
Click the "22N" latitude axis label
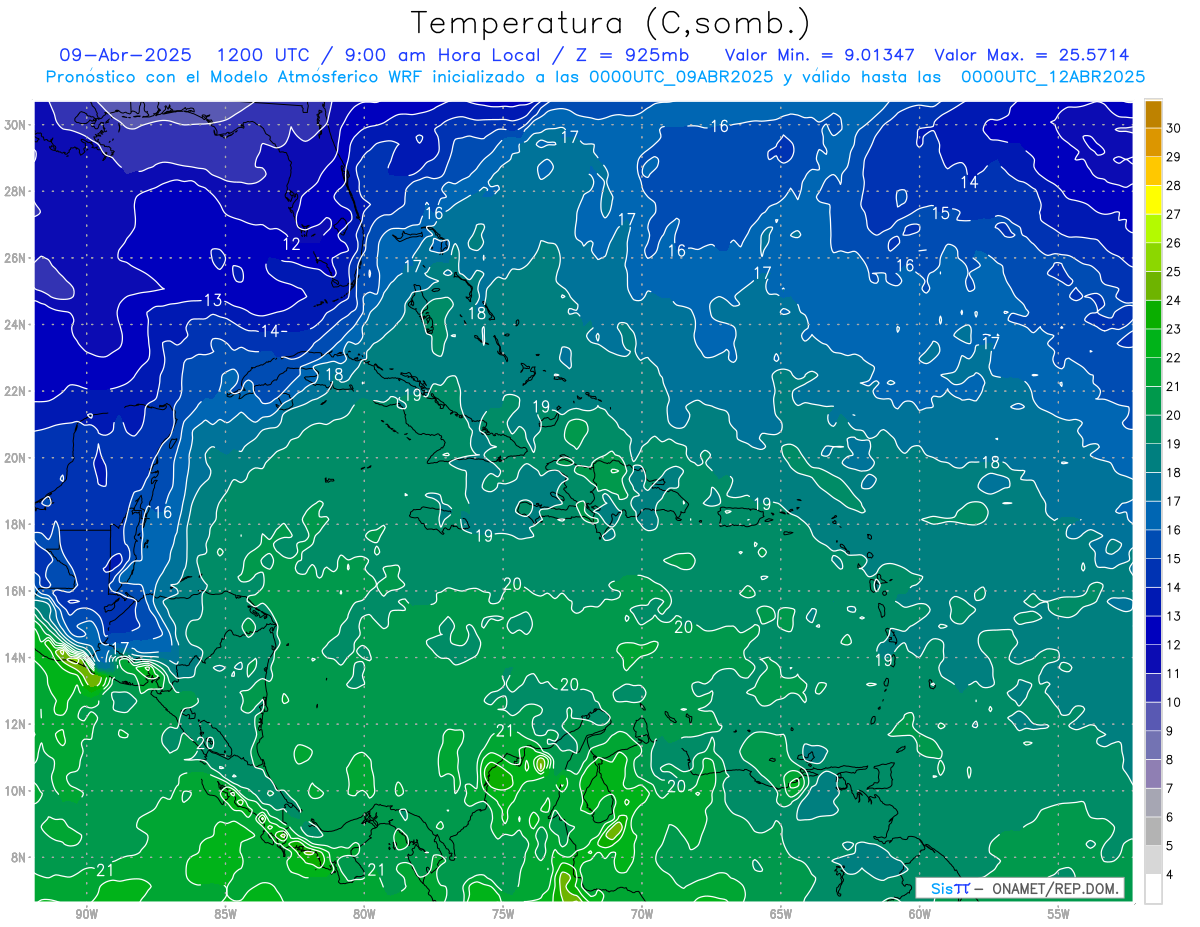[17, 391]
